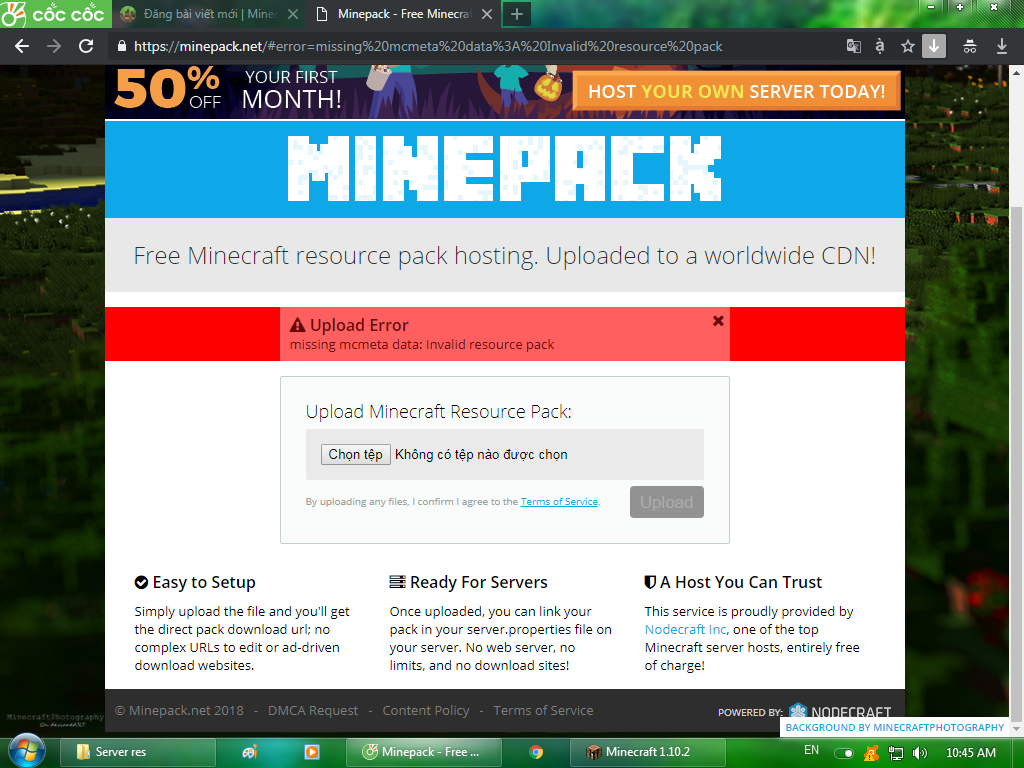Open the footer 'Terms of Service' link
This screenshot has width=1024, height=768.
(543, 711)
